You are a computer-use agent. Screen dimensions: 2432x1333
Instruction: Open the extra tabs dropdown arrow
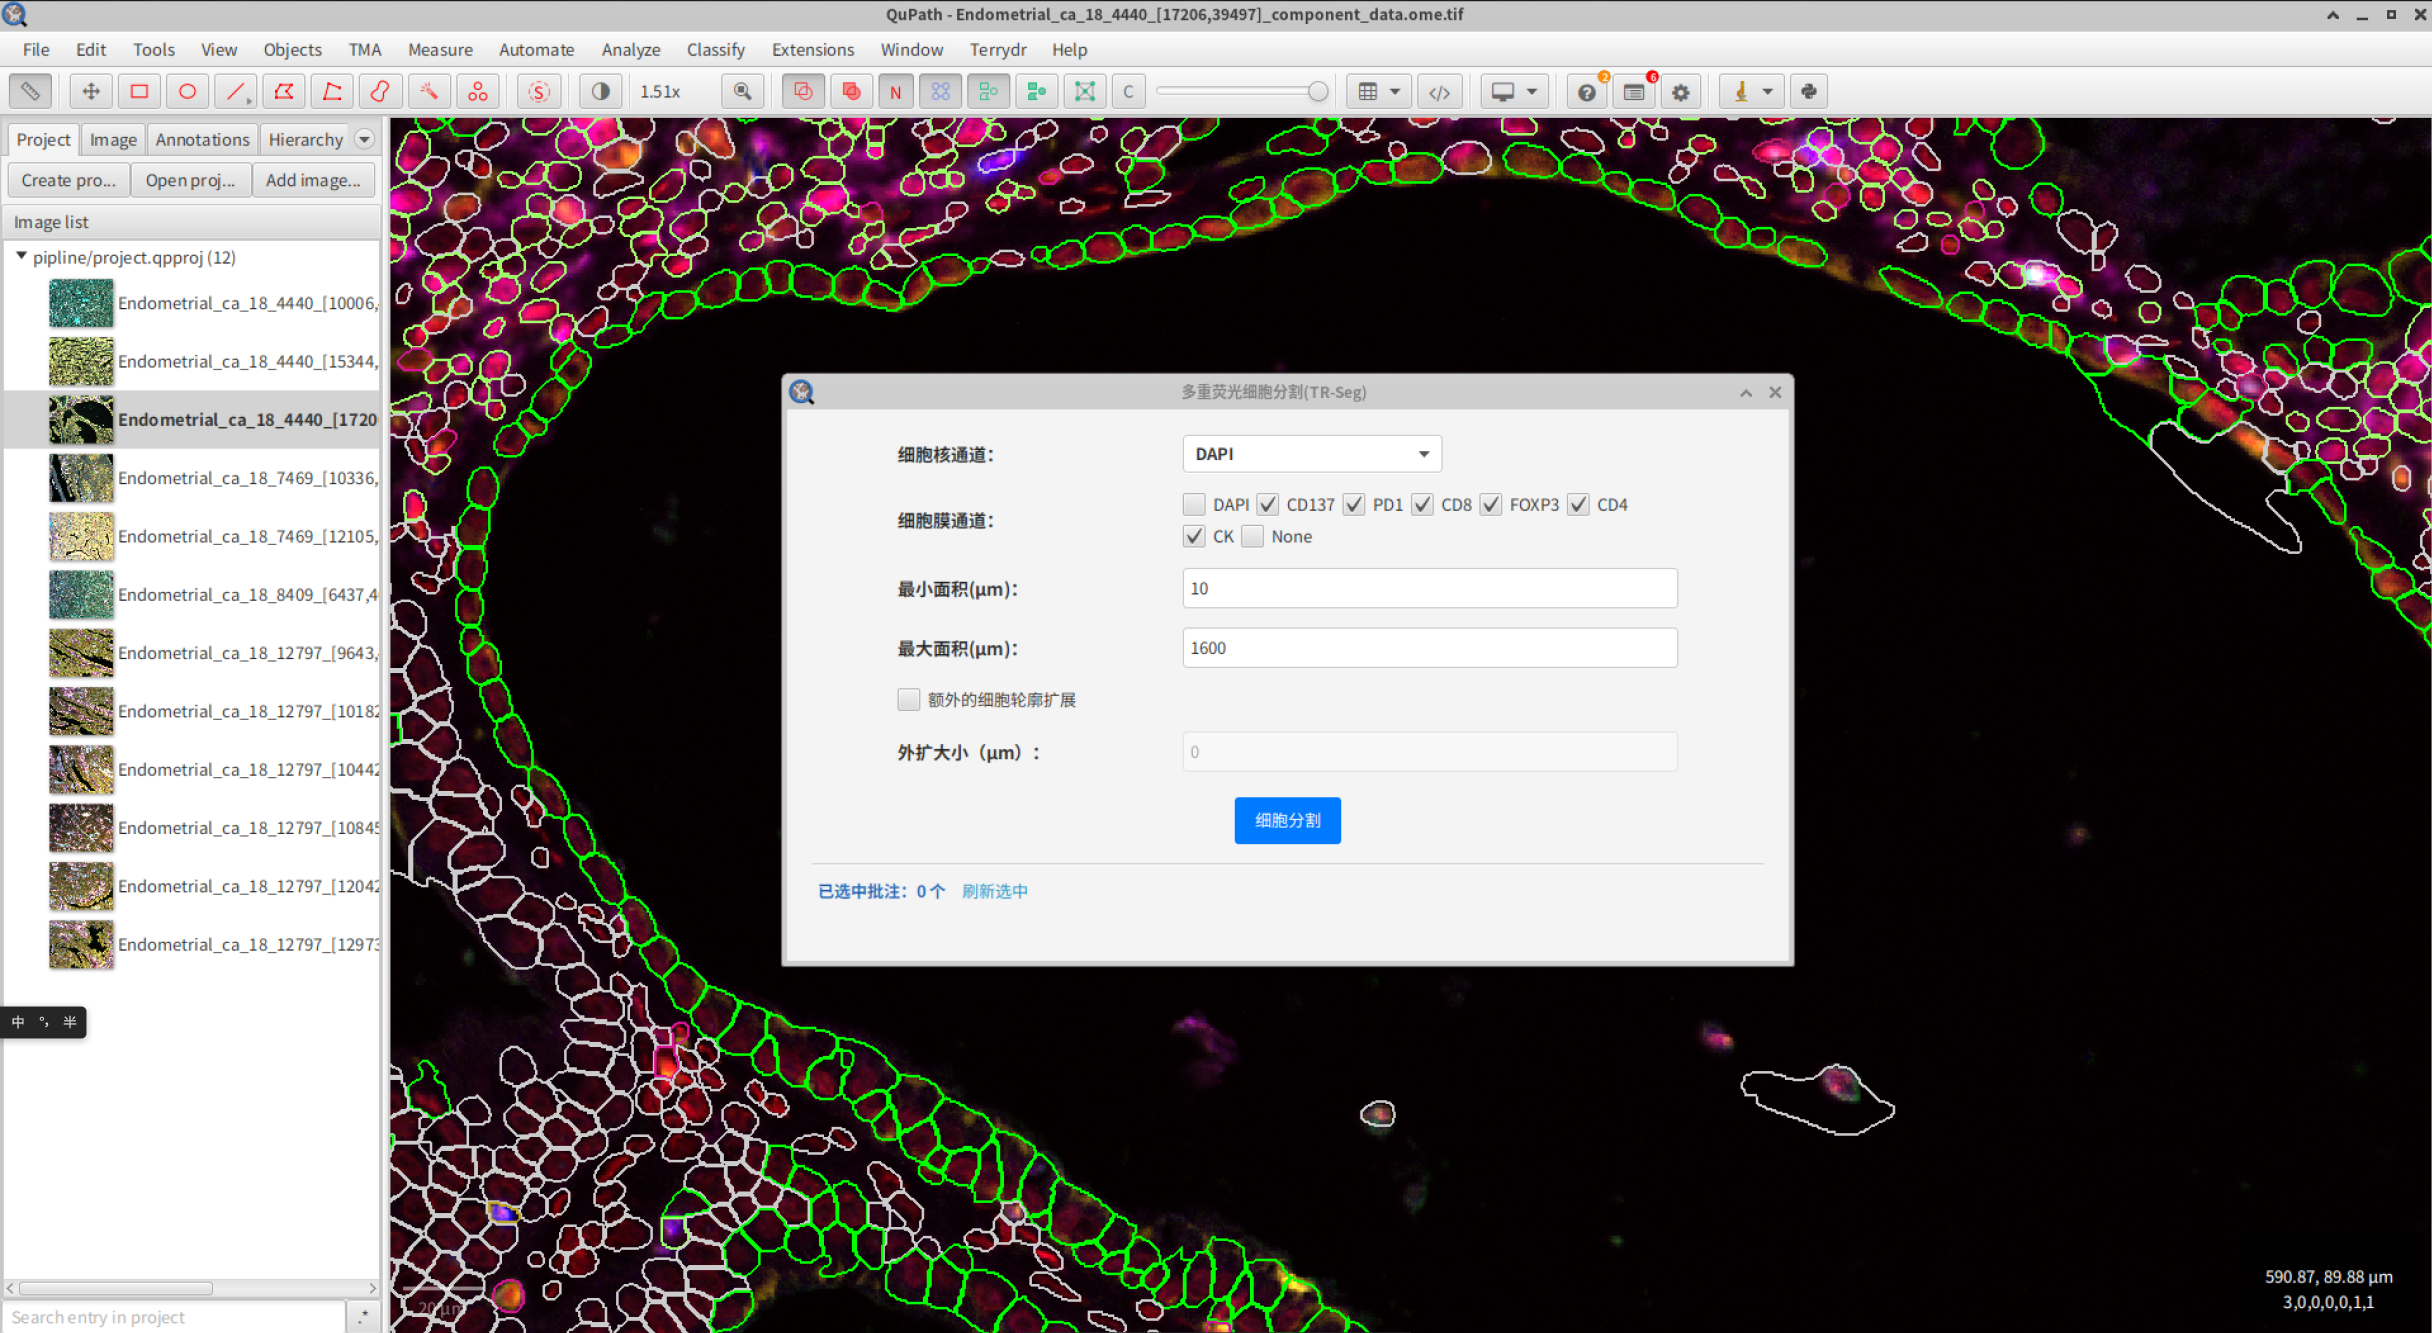[365, 139]
